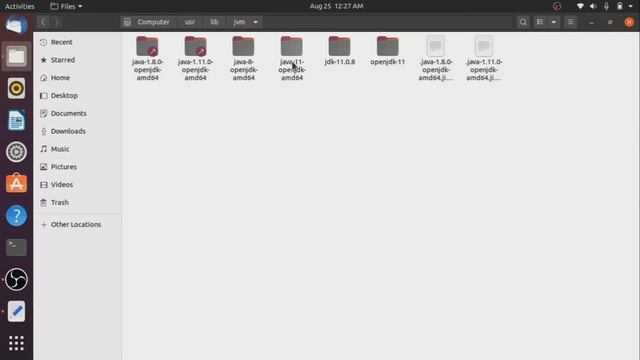Open Documents in the sidebar
This screenshot has width=640, height=360.
click(78, 113)
